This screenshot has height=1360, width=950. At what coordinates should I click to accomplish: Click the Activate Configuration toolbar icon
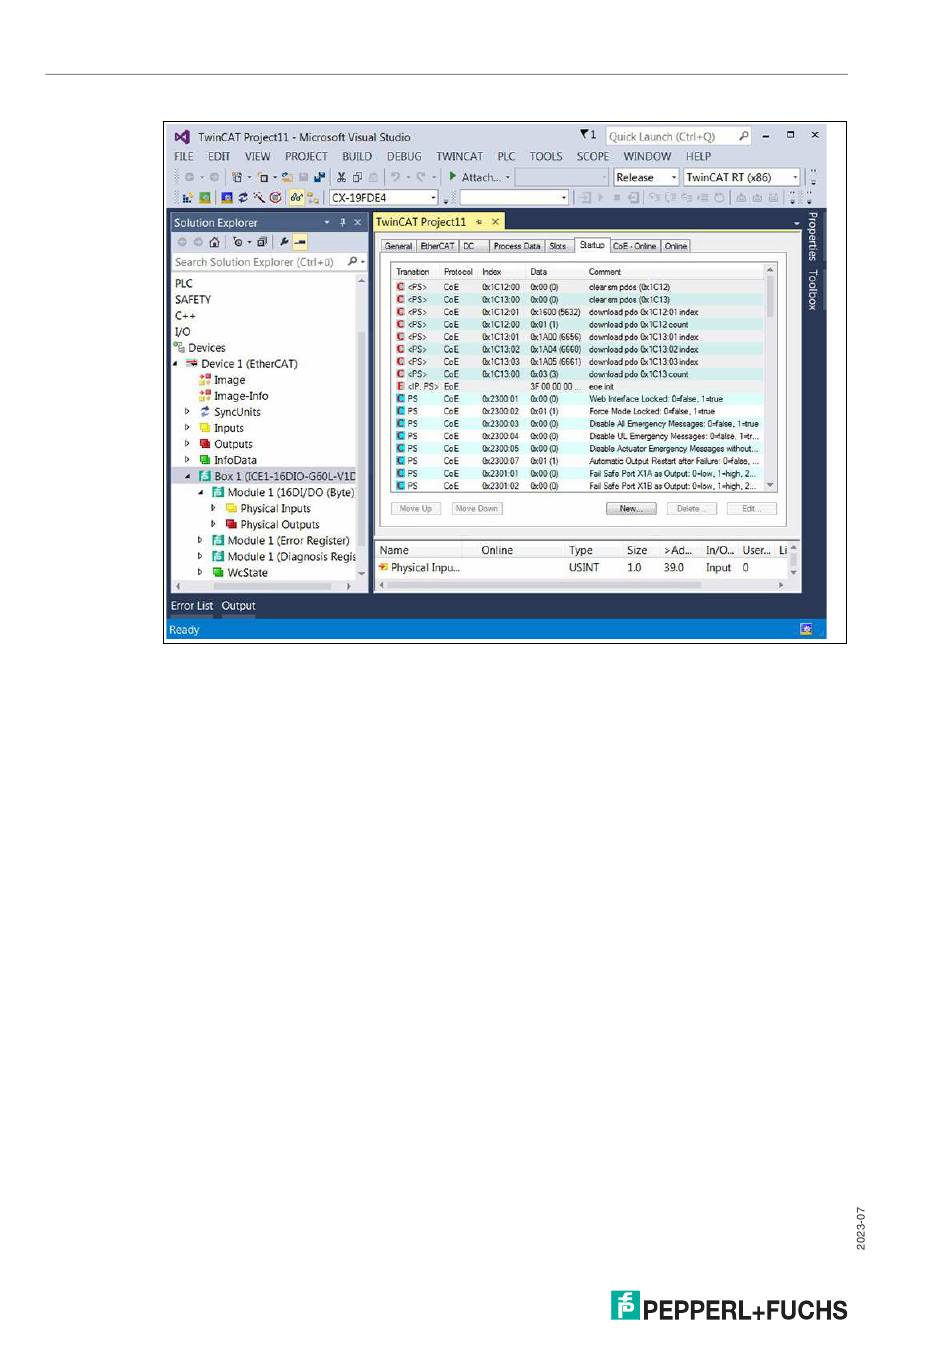pos(186,198)
